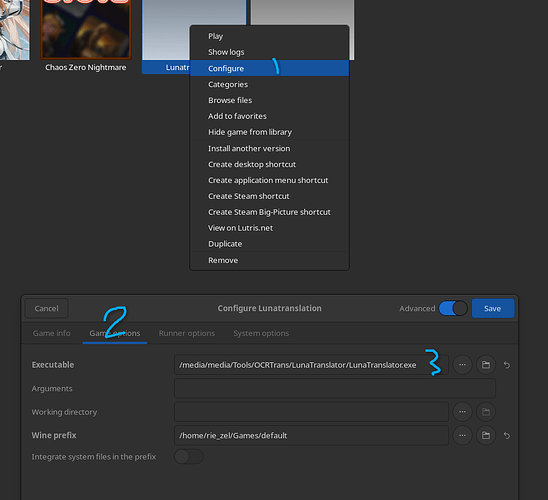548x500 pixels.
Task: Enable Integrate system files in the prefix
Action: (189, 456)
